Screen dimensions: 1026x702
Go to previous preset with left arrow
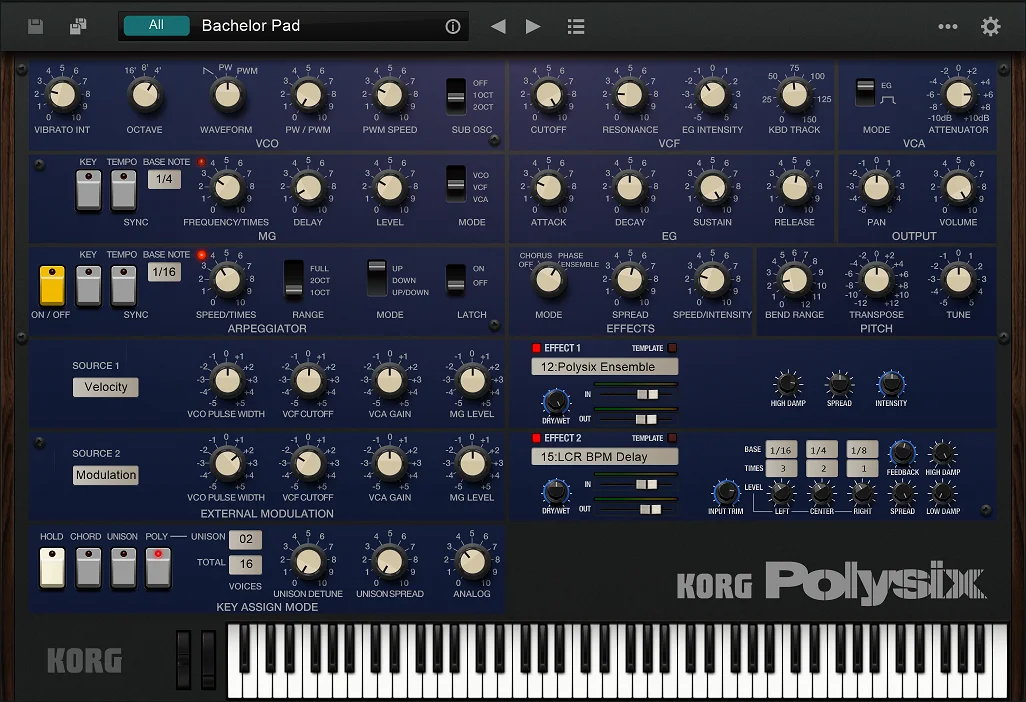pyautogui.click(x=498, y=27)
